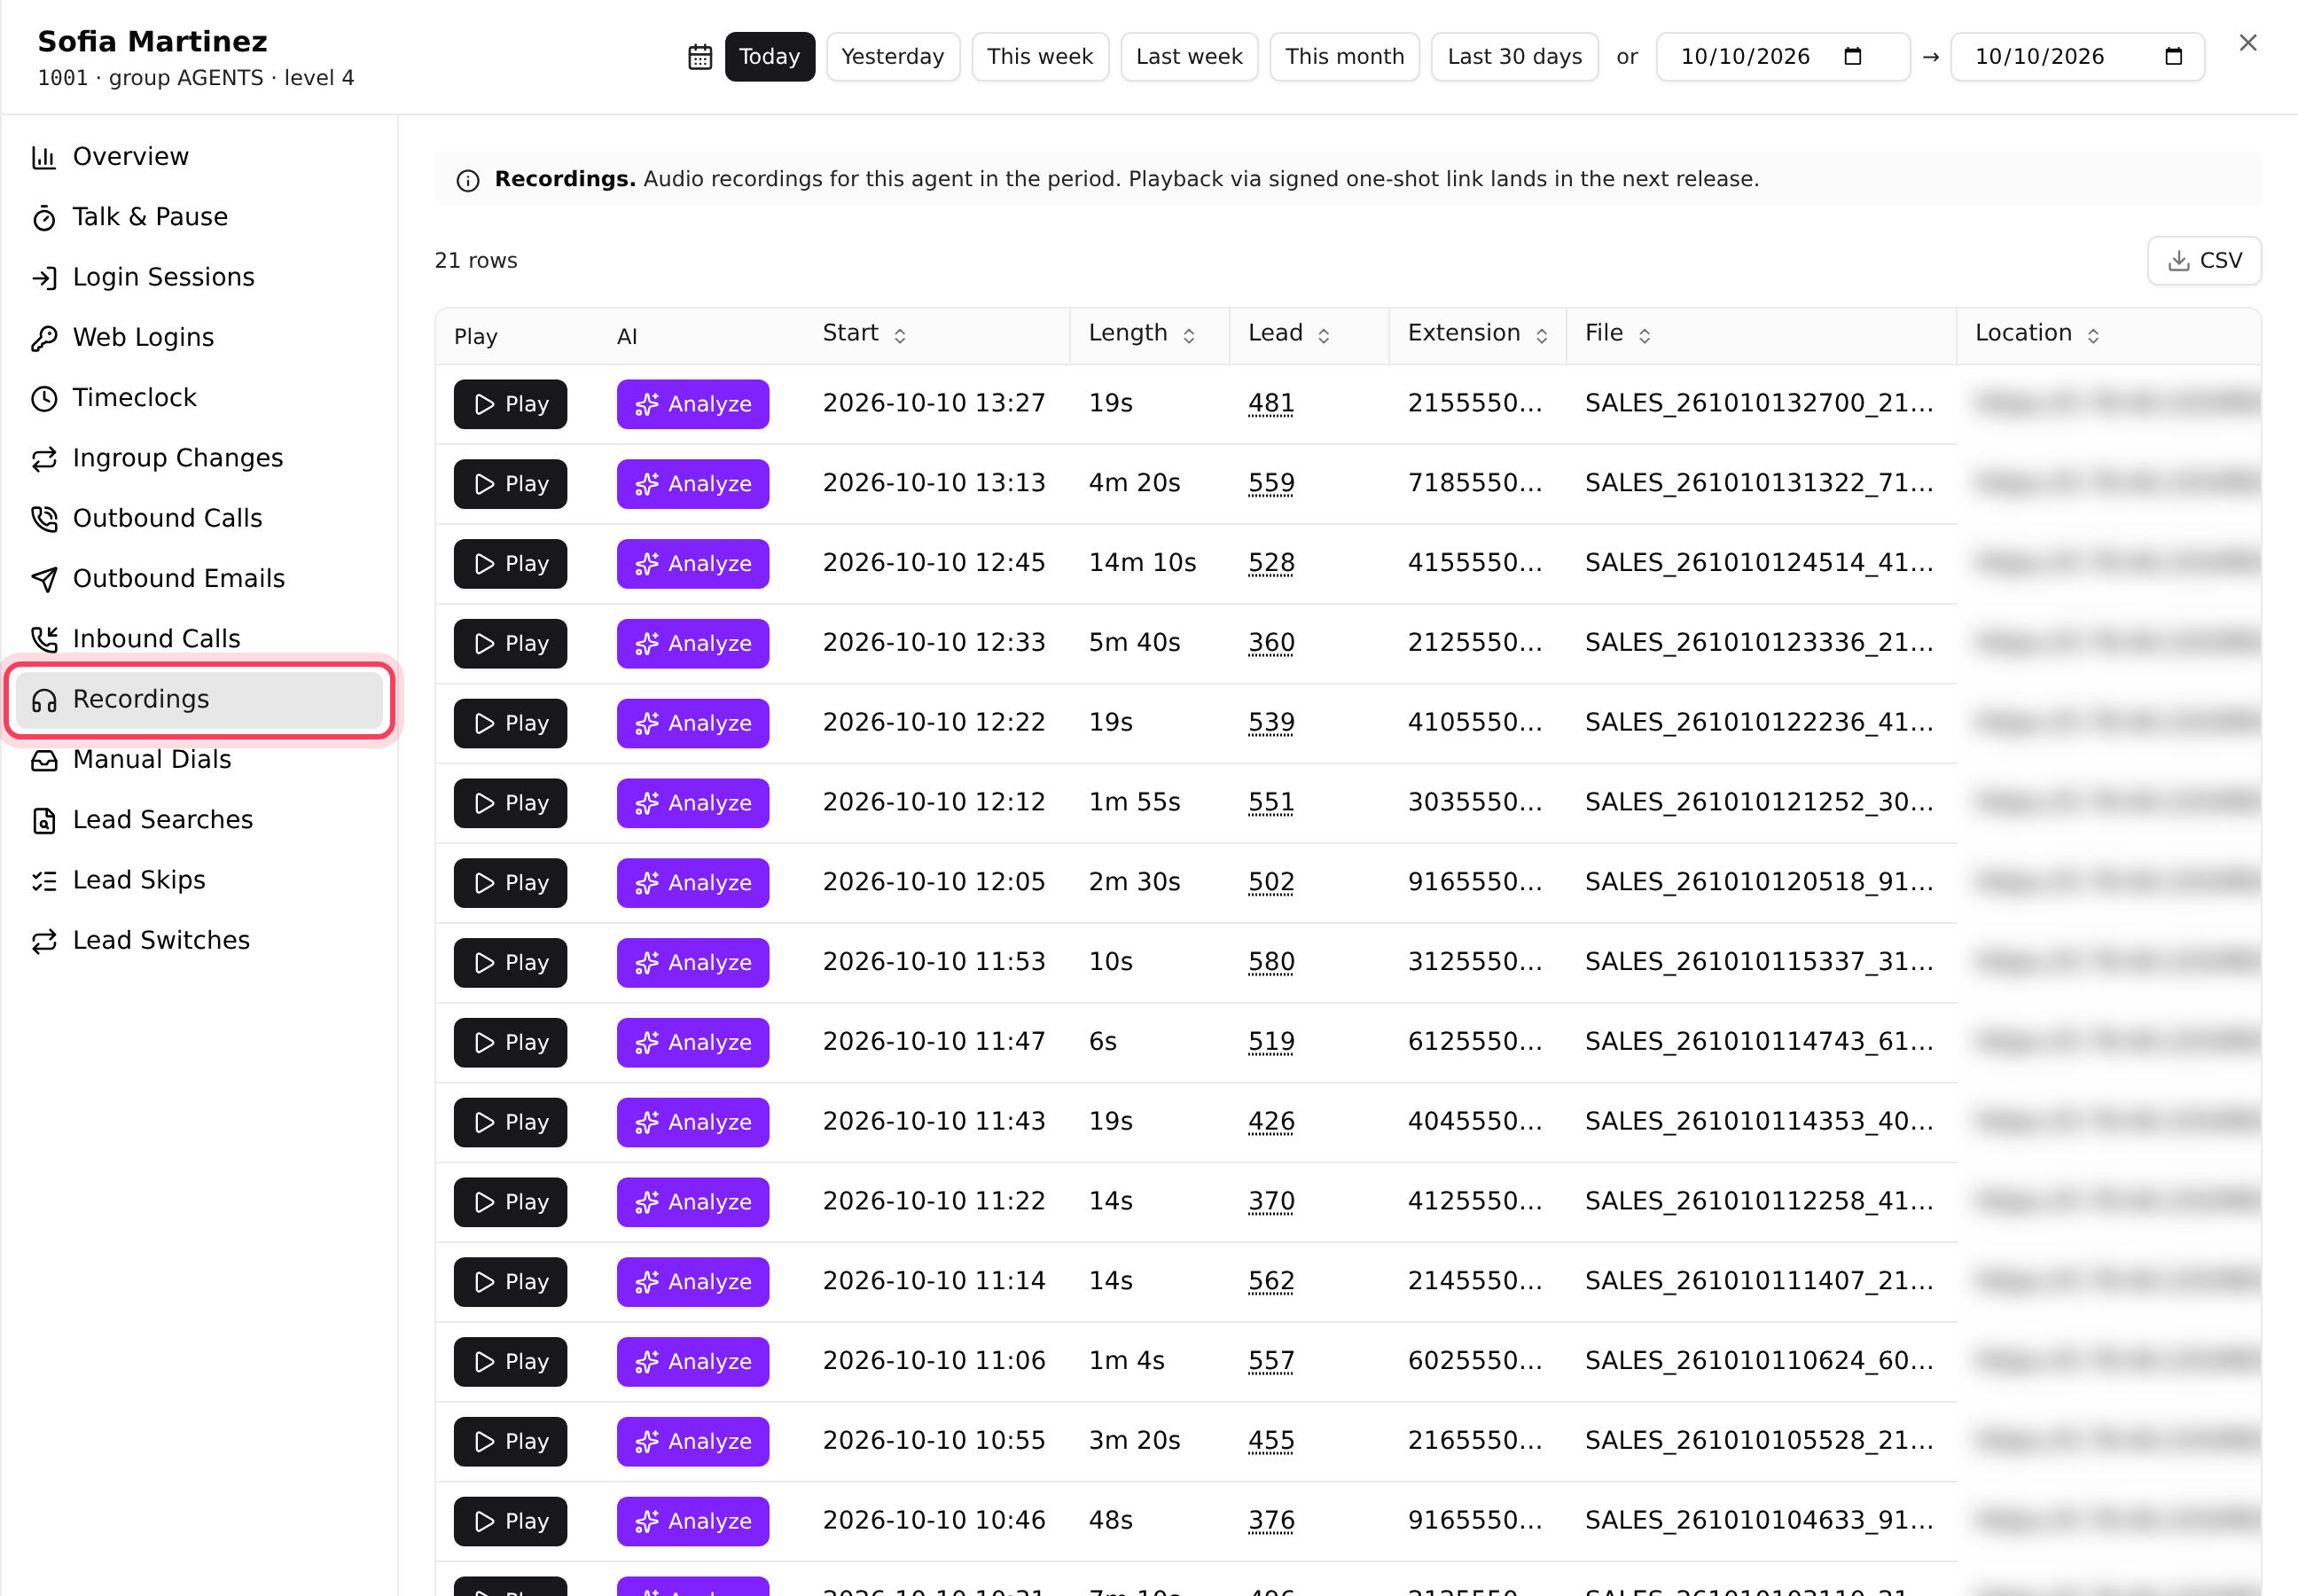Select the Today date range
This screenshot has width=2298, height=1596.
[770, 57]
